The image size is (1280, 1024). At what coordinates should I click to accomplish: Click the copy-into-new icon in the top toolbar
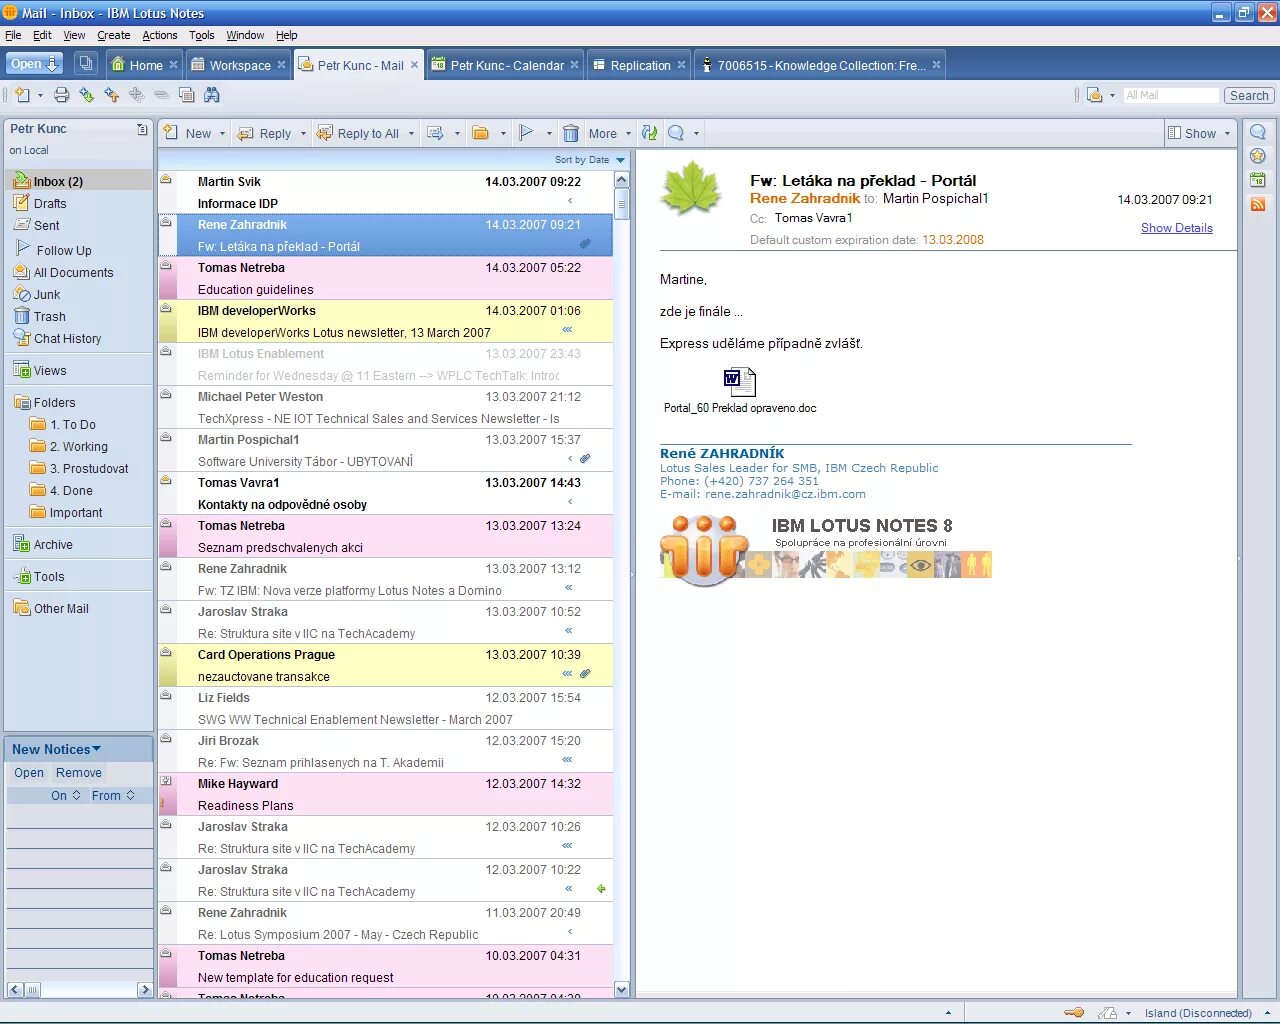pyautogui.click(x=186, y=95)
